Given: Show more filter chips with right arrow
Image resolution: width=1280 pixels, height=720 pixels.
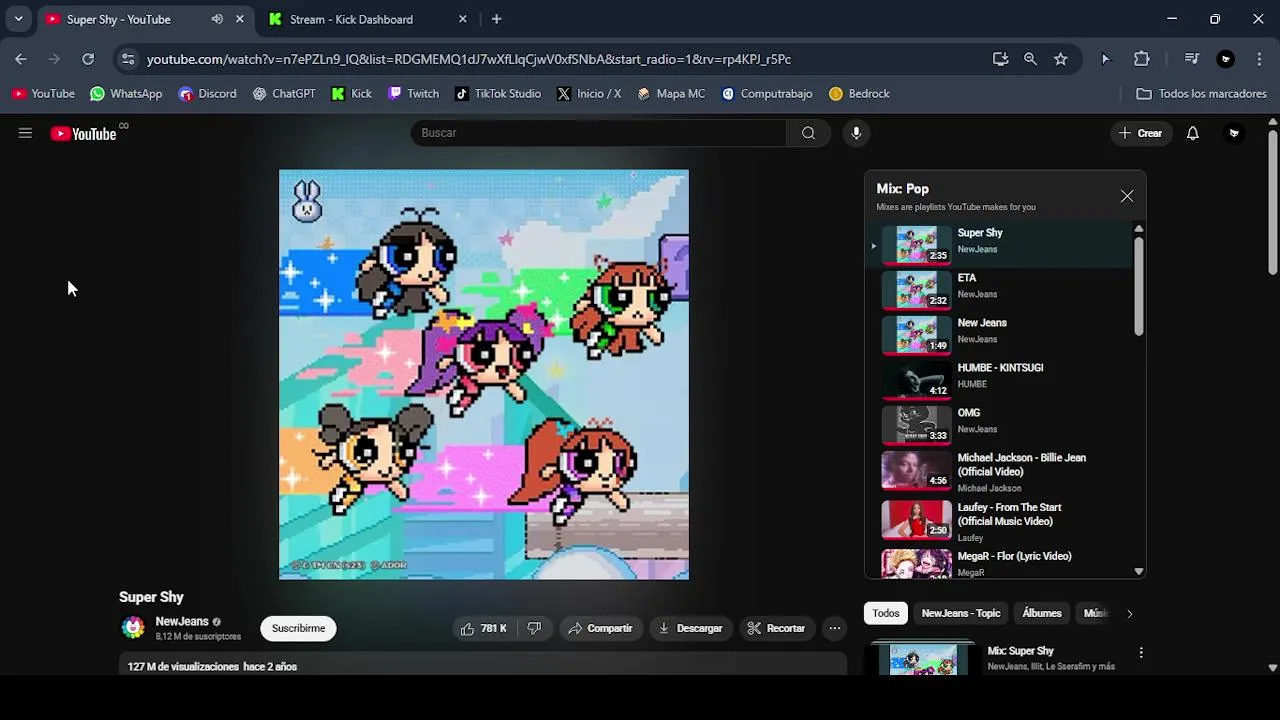Looking at the screenshot, I should tap(1129, 613).
